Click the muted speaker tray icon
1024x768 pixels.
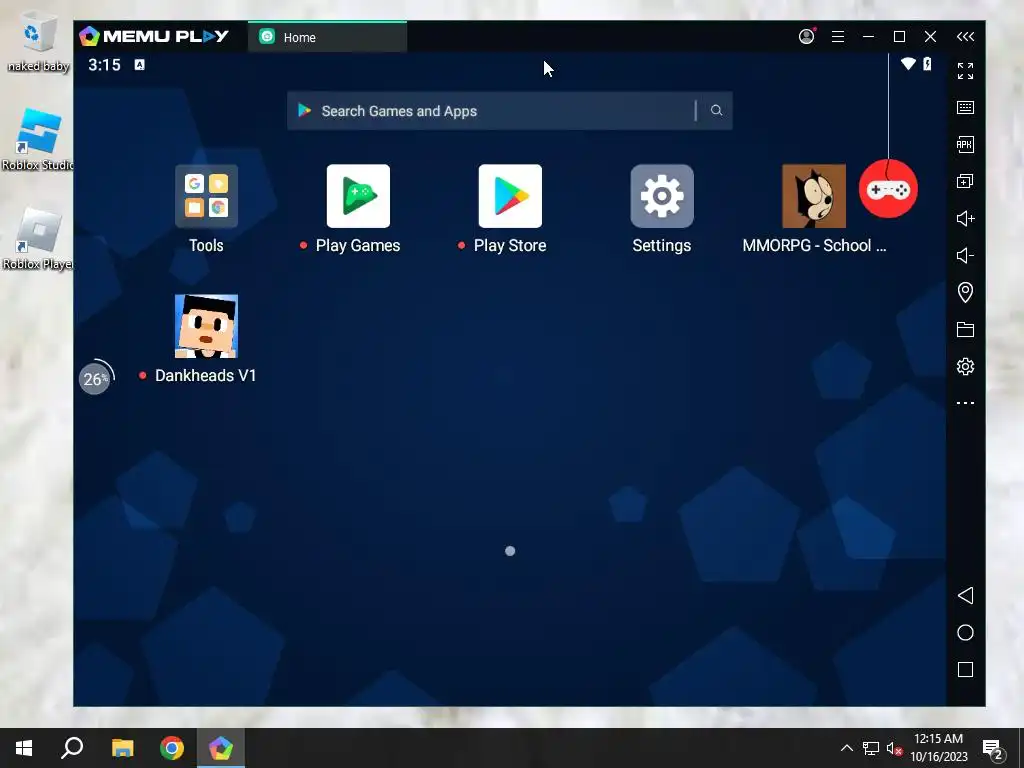tap(894, 748)
